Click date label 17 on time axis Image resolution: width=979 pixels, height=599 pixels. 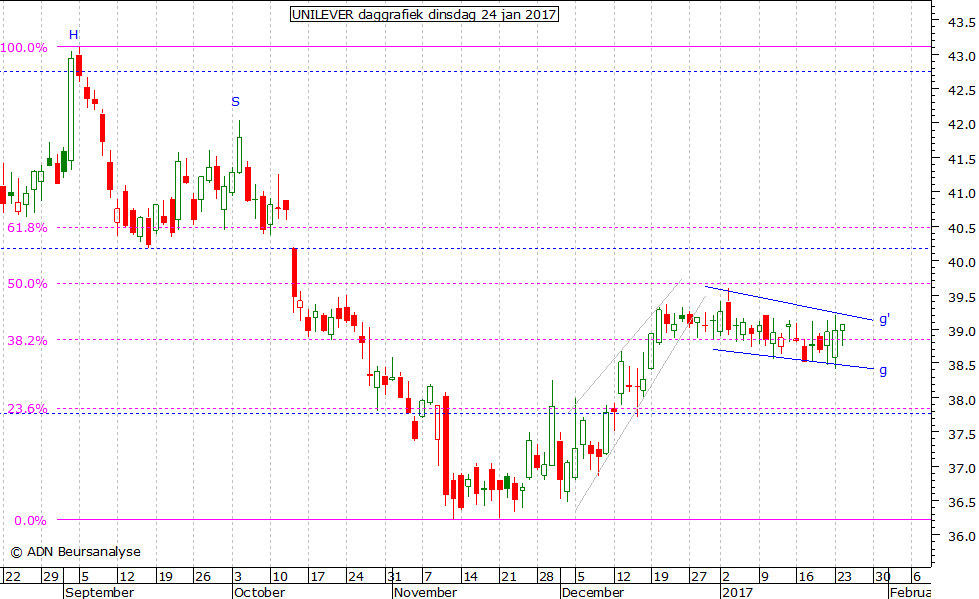(317, 576)
